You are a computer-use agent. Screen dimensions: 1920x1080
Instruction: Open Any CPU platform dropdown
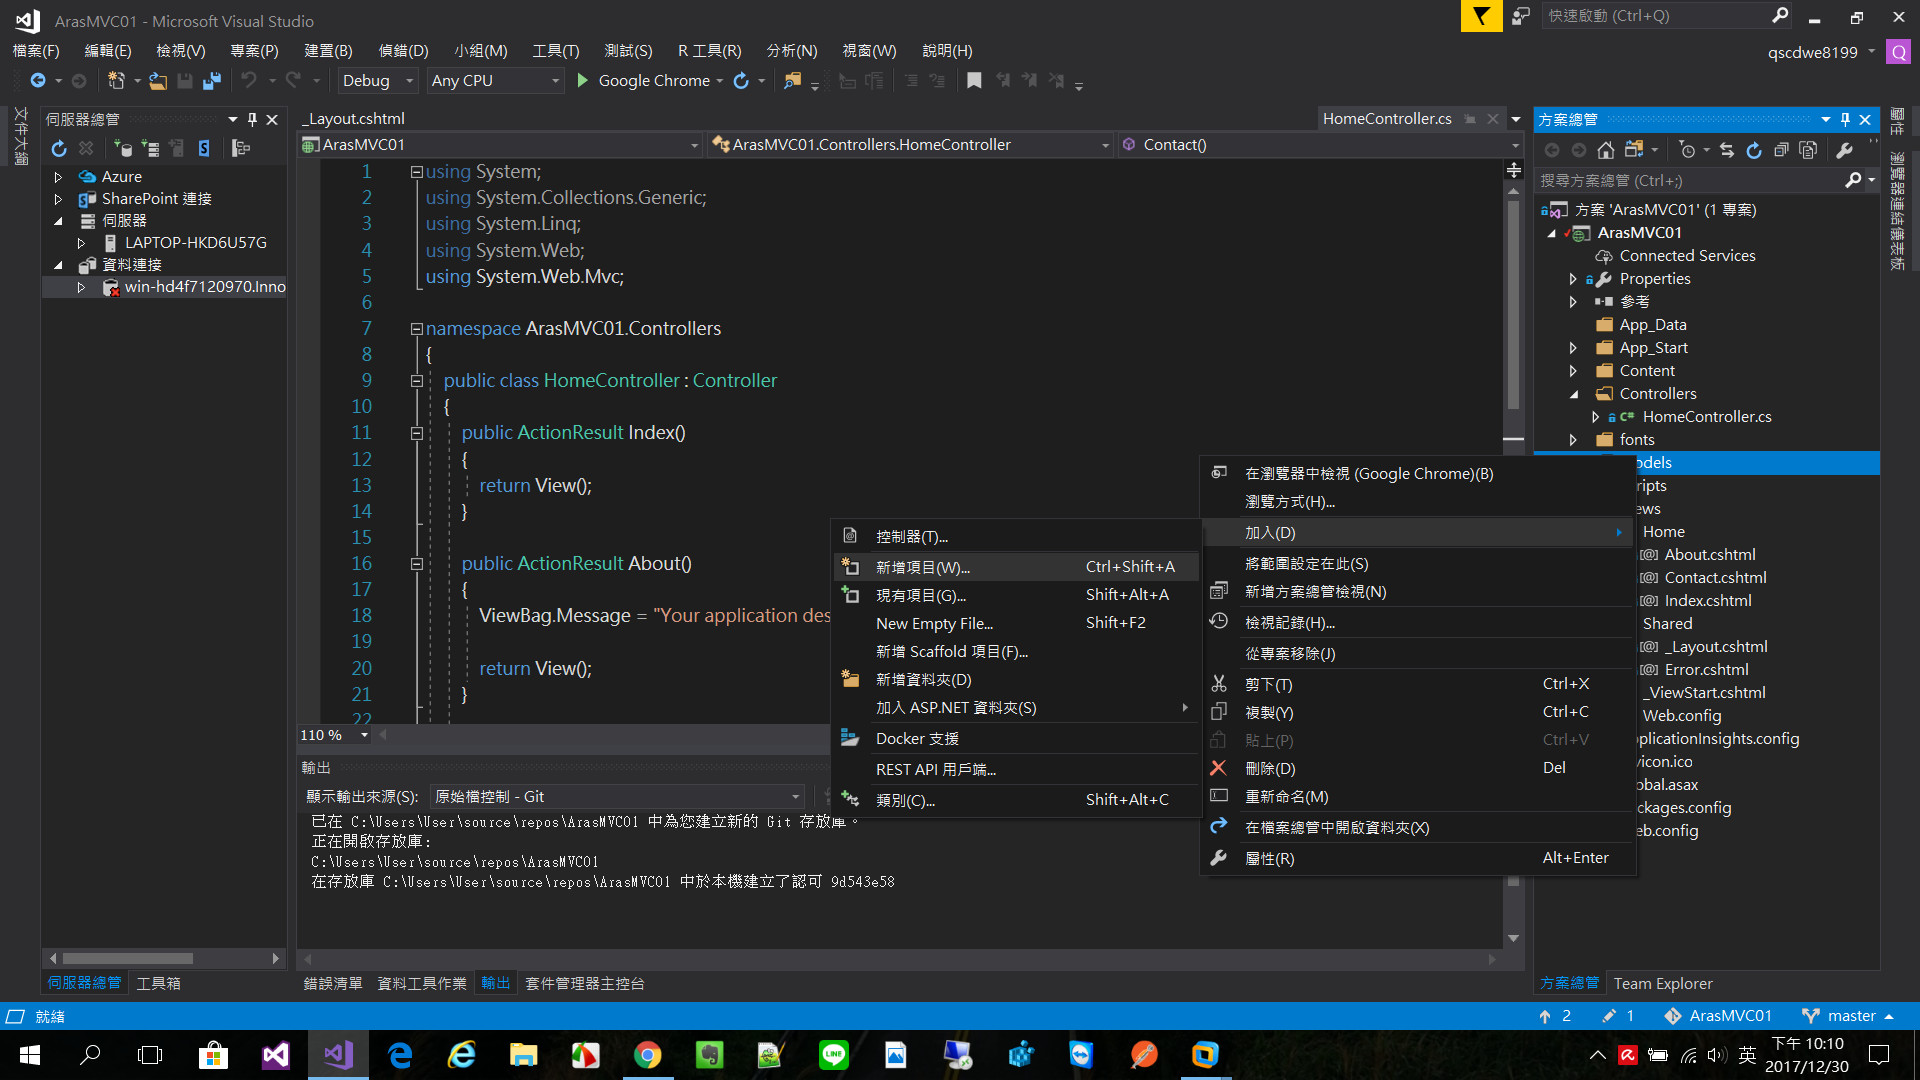(495, 81)
